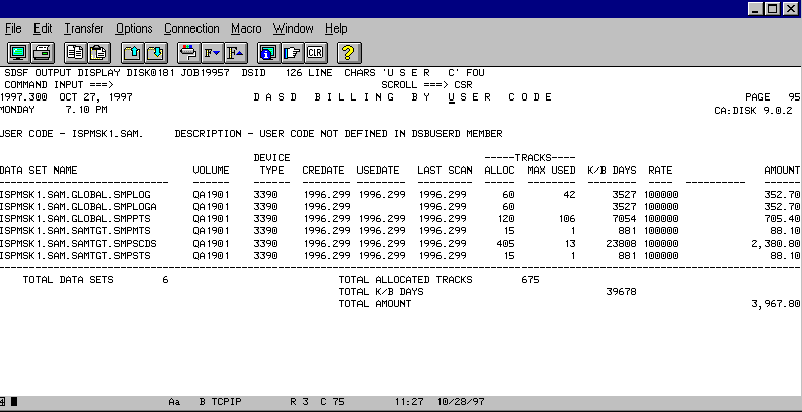The width and height of the screenshot is (802, 412).
Task: Click the copy pages toolbar icon
Action: [75, 53]
